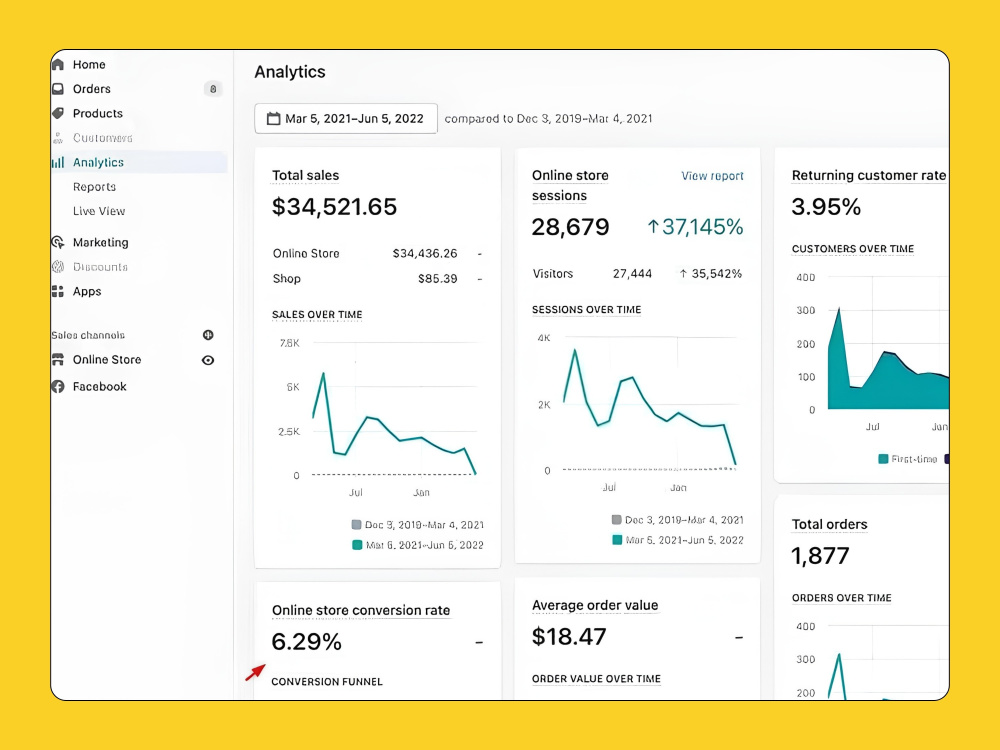Open Live View under Analytics
Viewport: 1000px width, 750px height.
click(x=99, y=211)
